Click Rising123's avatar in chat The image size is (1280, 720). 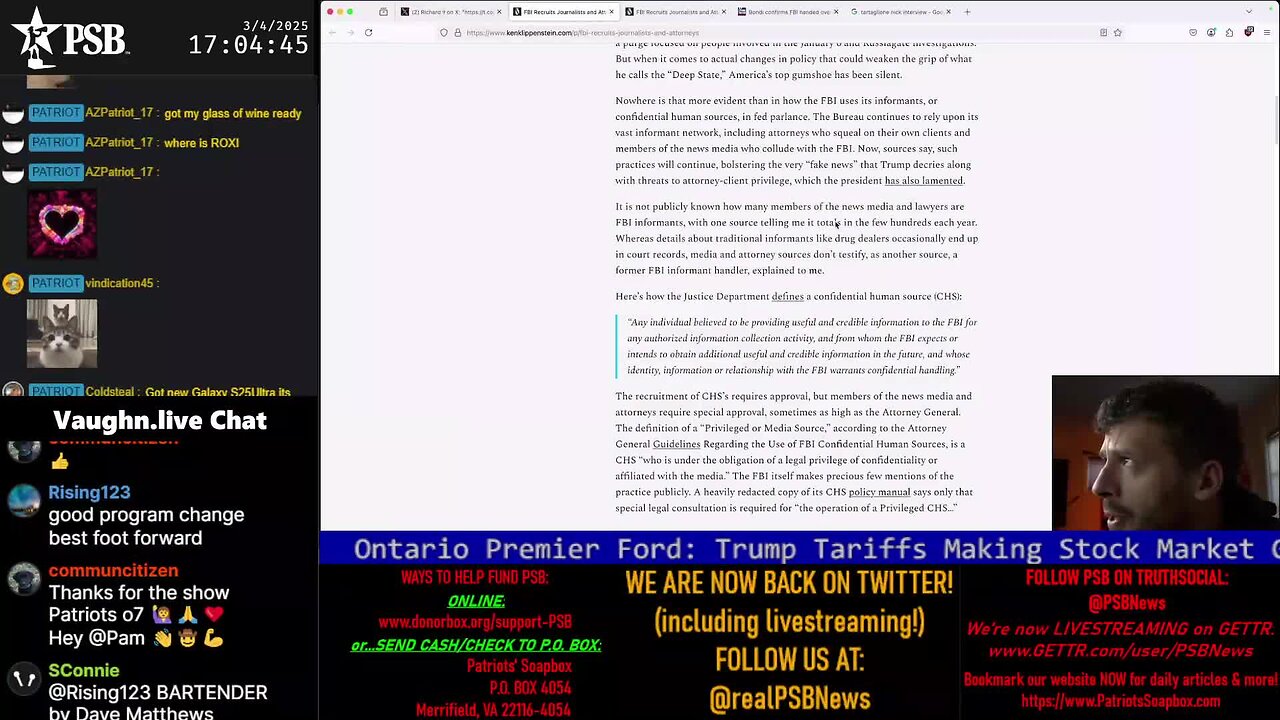click(23, 501)
